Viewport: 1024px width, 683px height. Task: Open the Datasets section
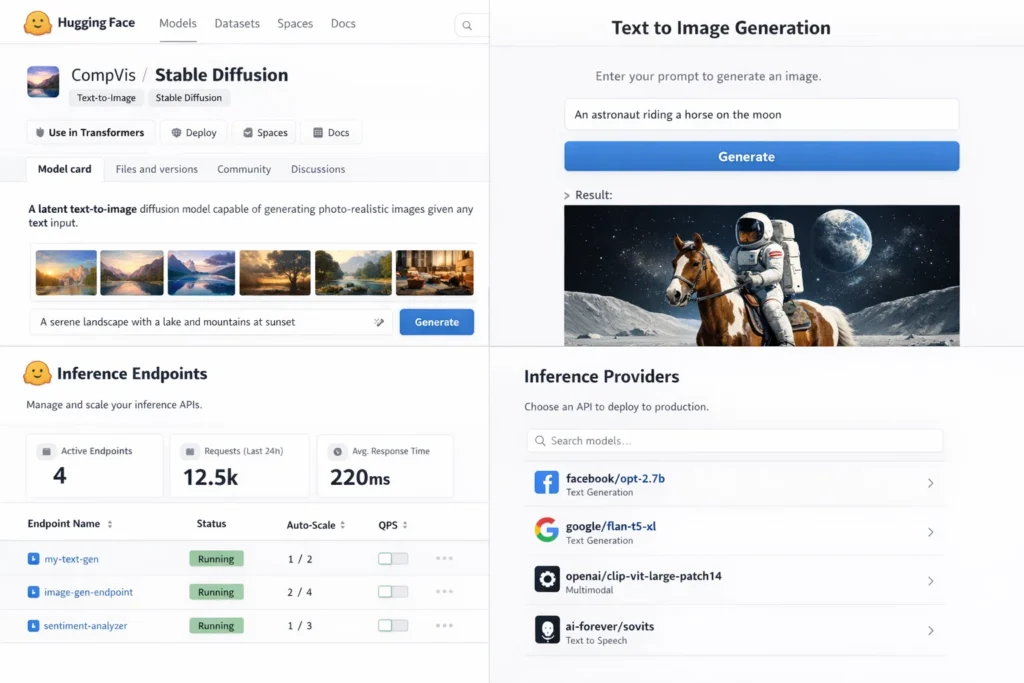[x=237, y=23]
